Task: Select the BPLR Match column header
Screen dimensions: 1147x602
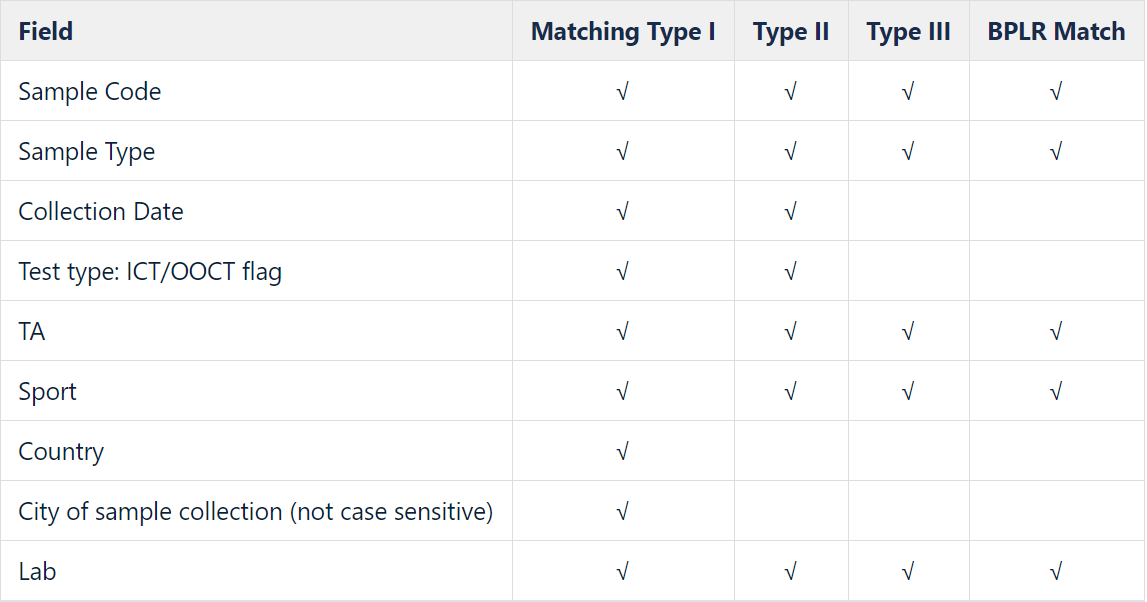Action: click(1057, 31)
